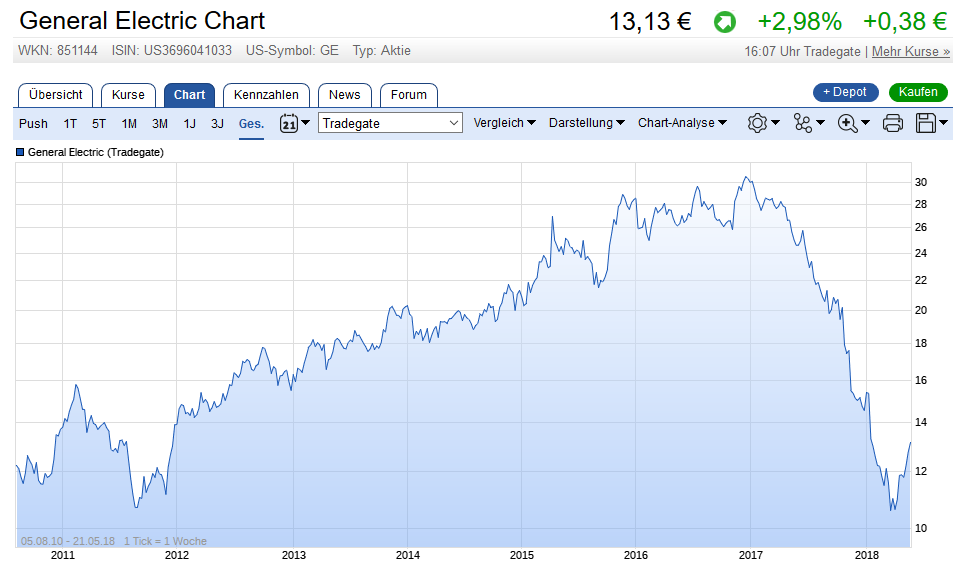Click the green Kaufen button
963x564 pixels.
[918, 92]
